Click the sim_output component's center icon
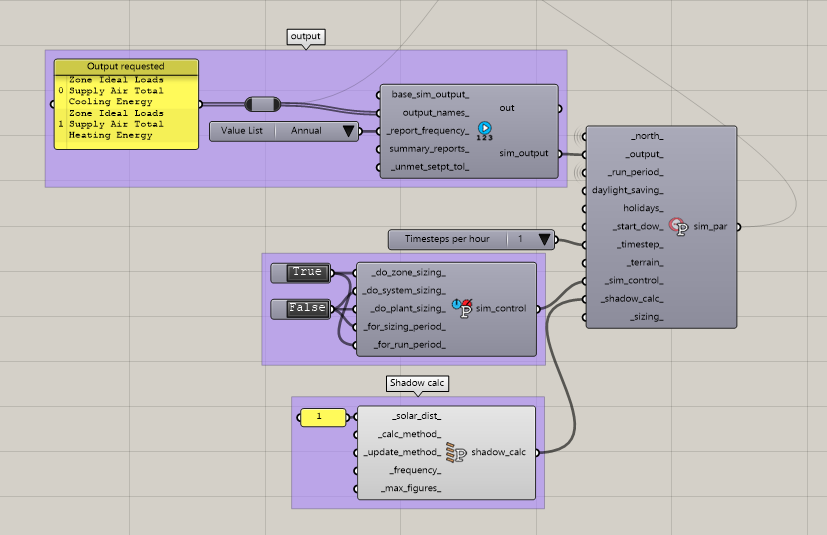 [x=484, y=129]
